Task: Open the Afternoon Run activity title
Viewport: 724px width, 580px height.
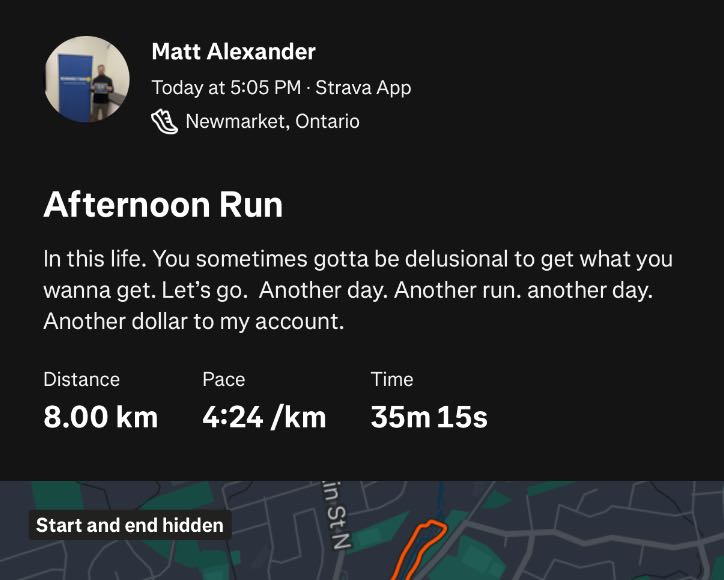Action: click(x=163, y=205)
